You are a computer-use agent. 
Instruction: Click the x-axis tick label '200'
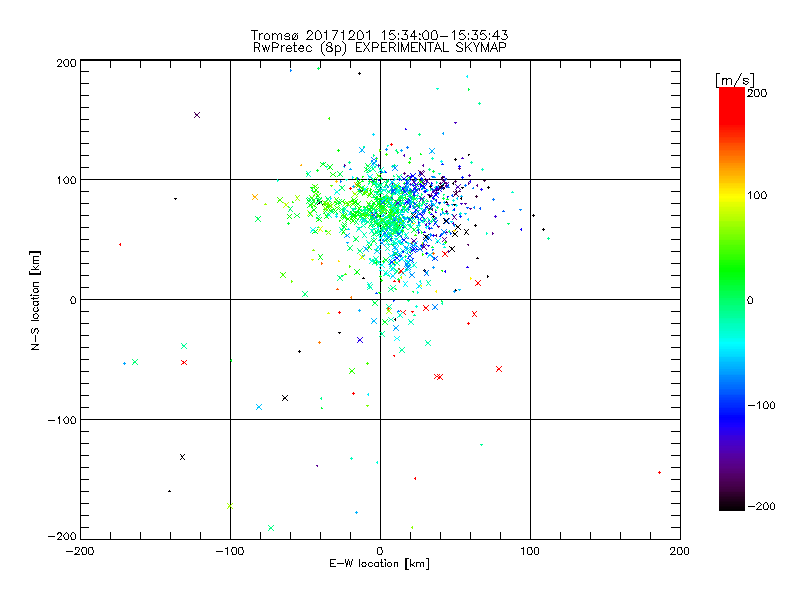(x=680, y=552)
